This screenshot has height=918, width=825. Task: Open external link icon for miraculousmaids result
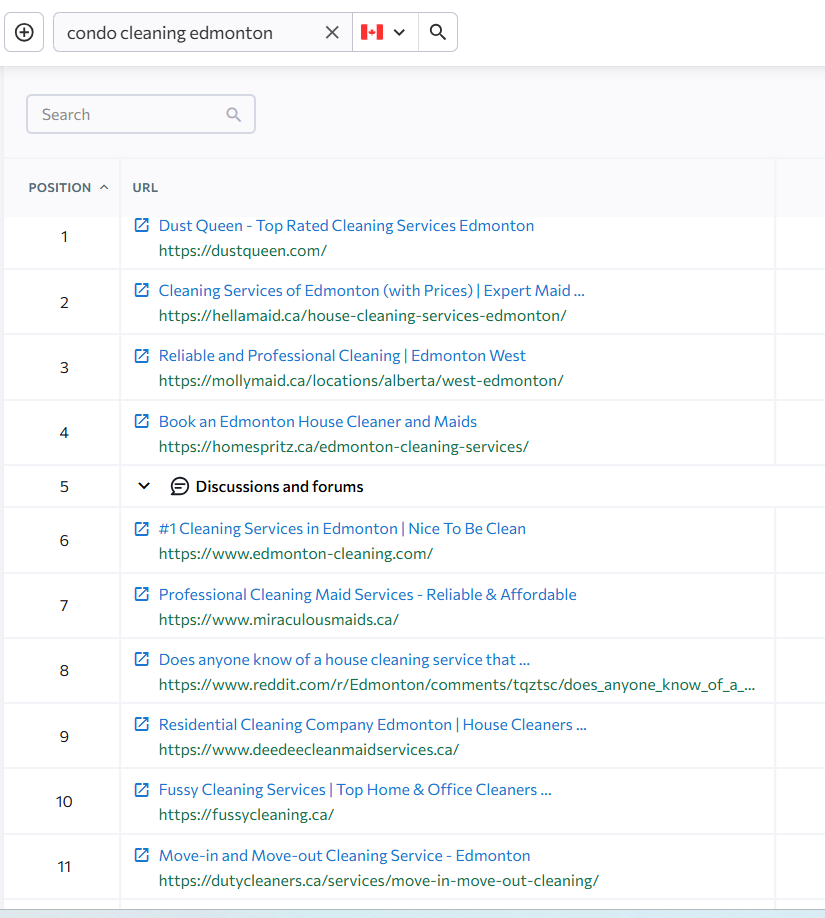click(142, 594)
